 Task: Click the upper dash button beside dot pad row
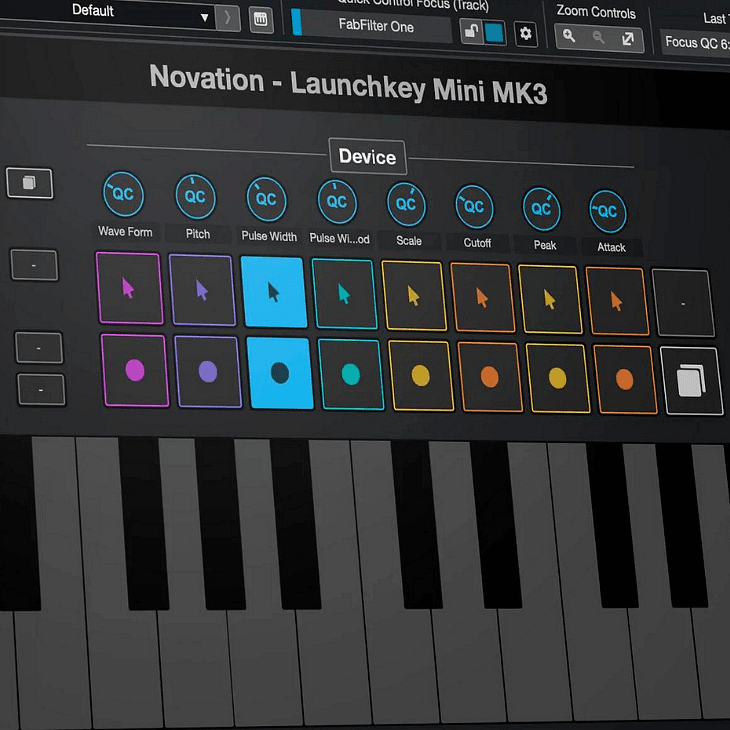[x=39, y=348]
